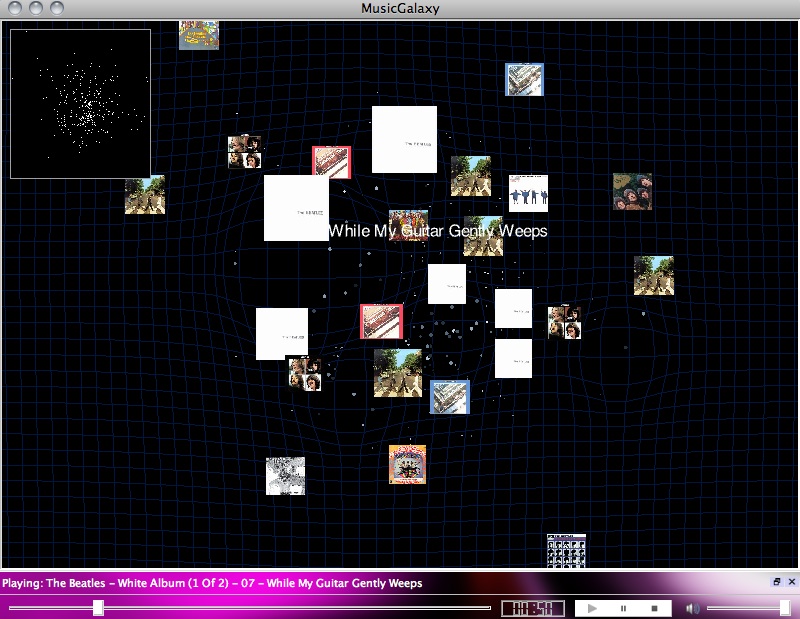Screen dimensions: 800x619
Task: Pause the current track
Action: (x=623, y=608)
